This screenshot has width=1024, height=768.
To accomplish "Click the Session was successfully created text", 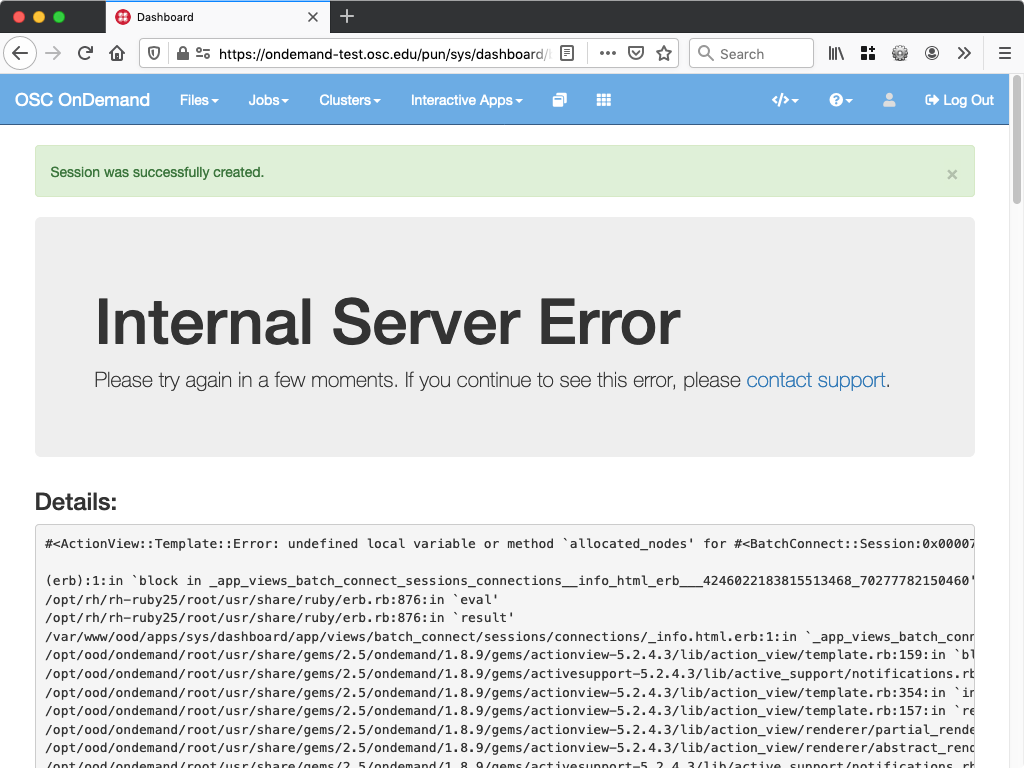I will [x=157, y=172].
